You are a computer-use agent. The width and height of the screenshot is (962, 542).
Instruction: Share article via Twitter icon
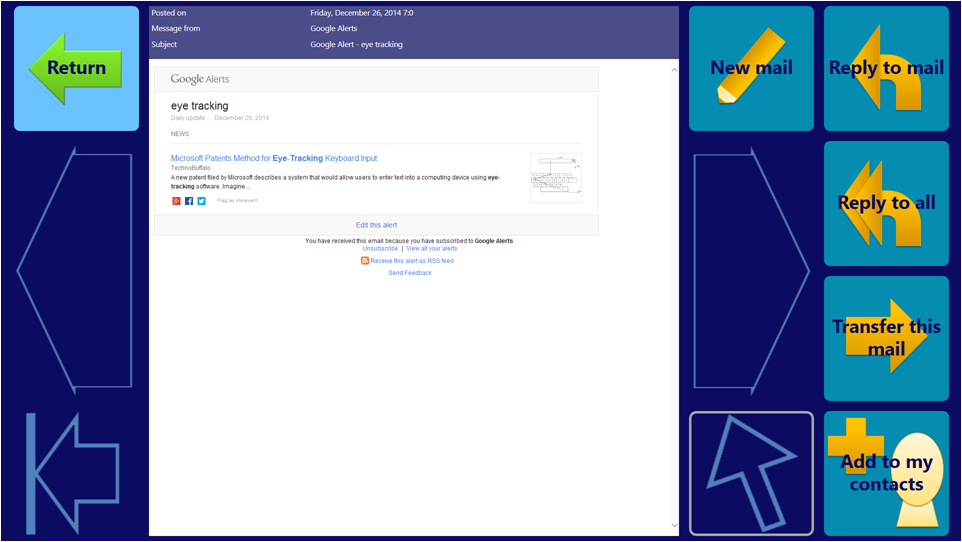[x=201, y=201]
